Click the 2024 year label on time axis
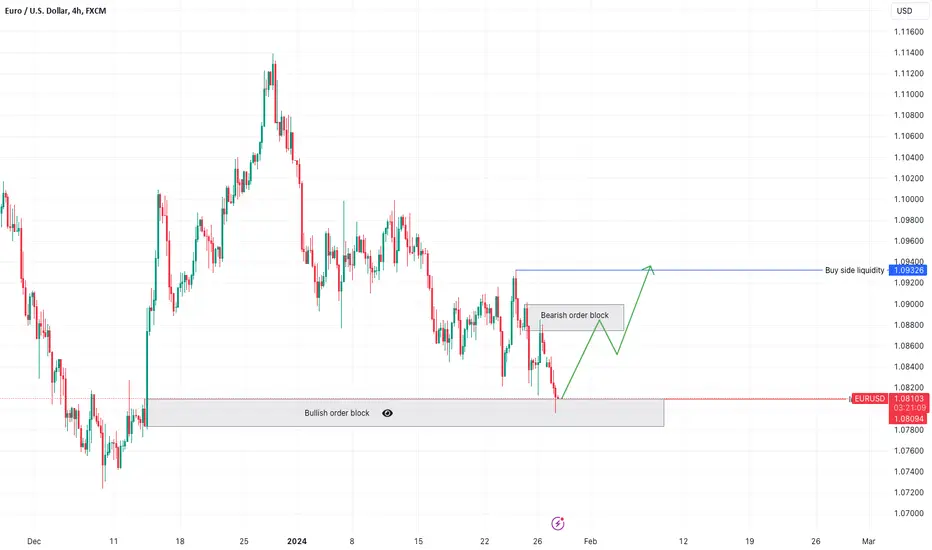 pyautogui.click(x=297, y=541)
